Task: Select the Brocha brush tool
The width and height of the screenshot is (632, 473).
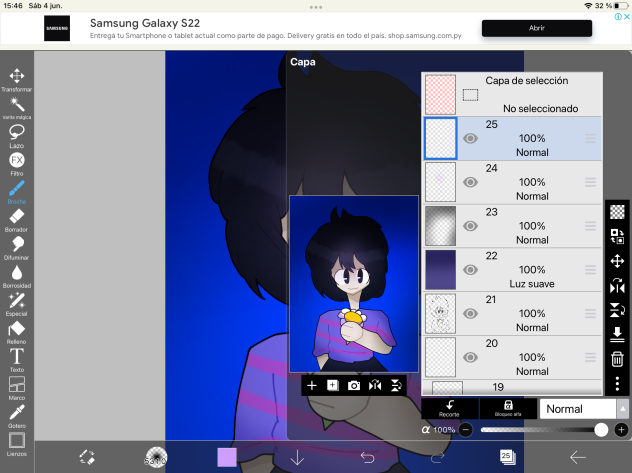Action: tap(17, 192)
